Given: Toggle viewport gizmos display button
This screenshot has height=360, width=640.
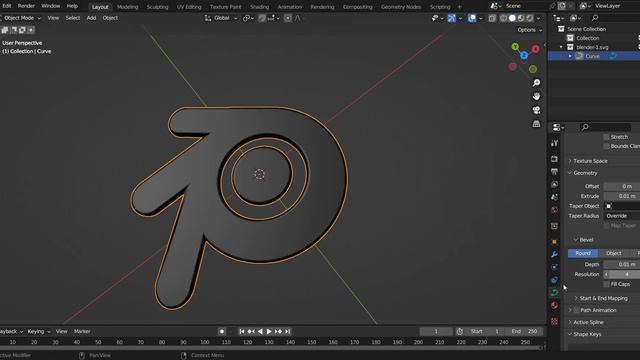Looking at the screenshot, I should (x=452, y=18).
